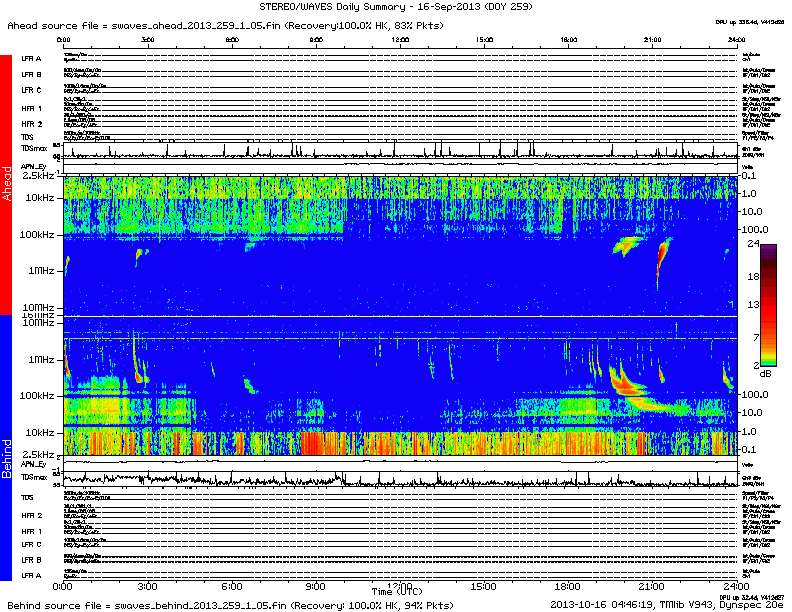Viewport: 792px width, 612px height.
Task: Click the 1MHz label on the Behind spectrogram
Action: coord(45,359)
